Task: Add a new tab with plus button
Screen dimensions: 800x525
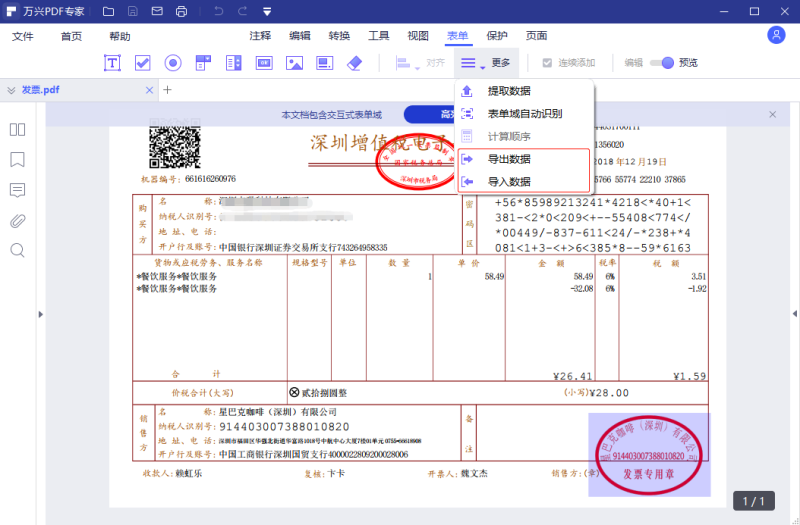Action: click(167, 90)
